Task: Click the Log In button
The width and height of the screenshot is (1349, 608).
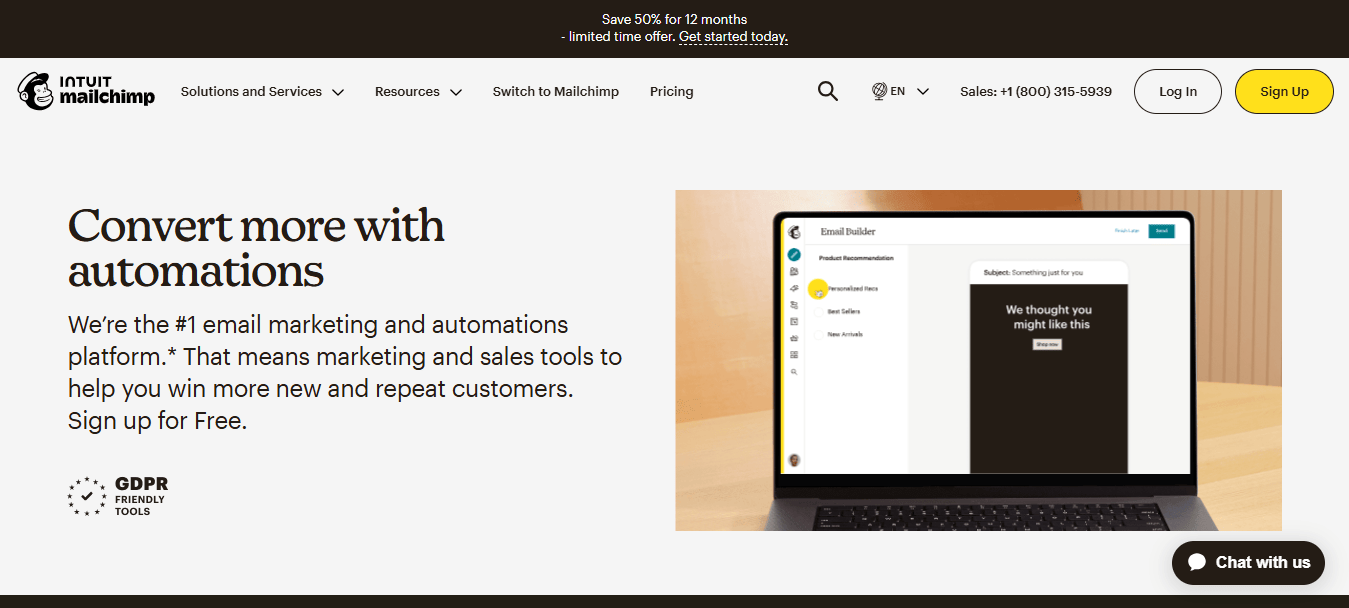Action: click(1177, 91)
